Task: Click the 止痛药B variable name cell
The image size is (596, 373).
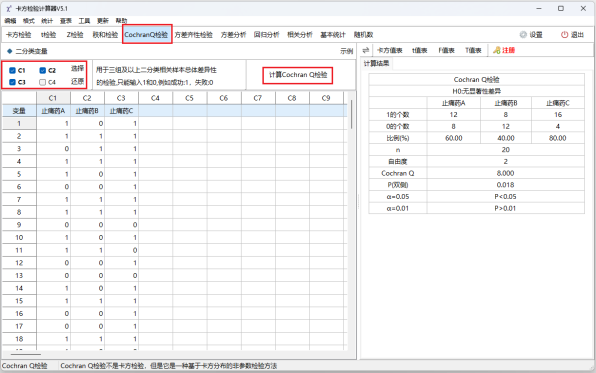Action: point(87,111)
